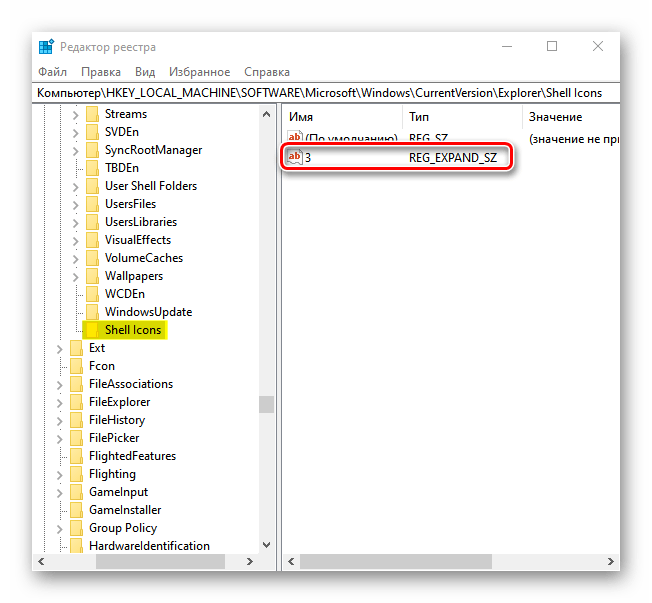652x603 pixels.
Task: Open the Избранное menu
Action: point(200,72)
